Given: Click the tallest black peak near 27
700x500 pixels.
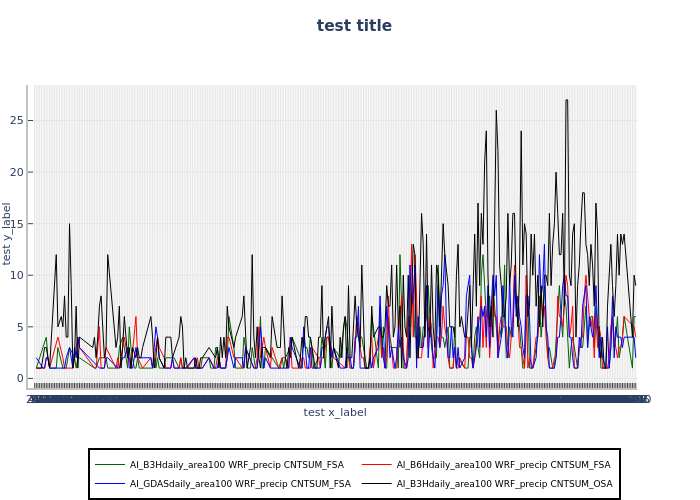Looking at the screenshot, I should click(x=566, y=100).
